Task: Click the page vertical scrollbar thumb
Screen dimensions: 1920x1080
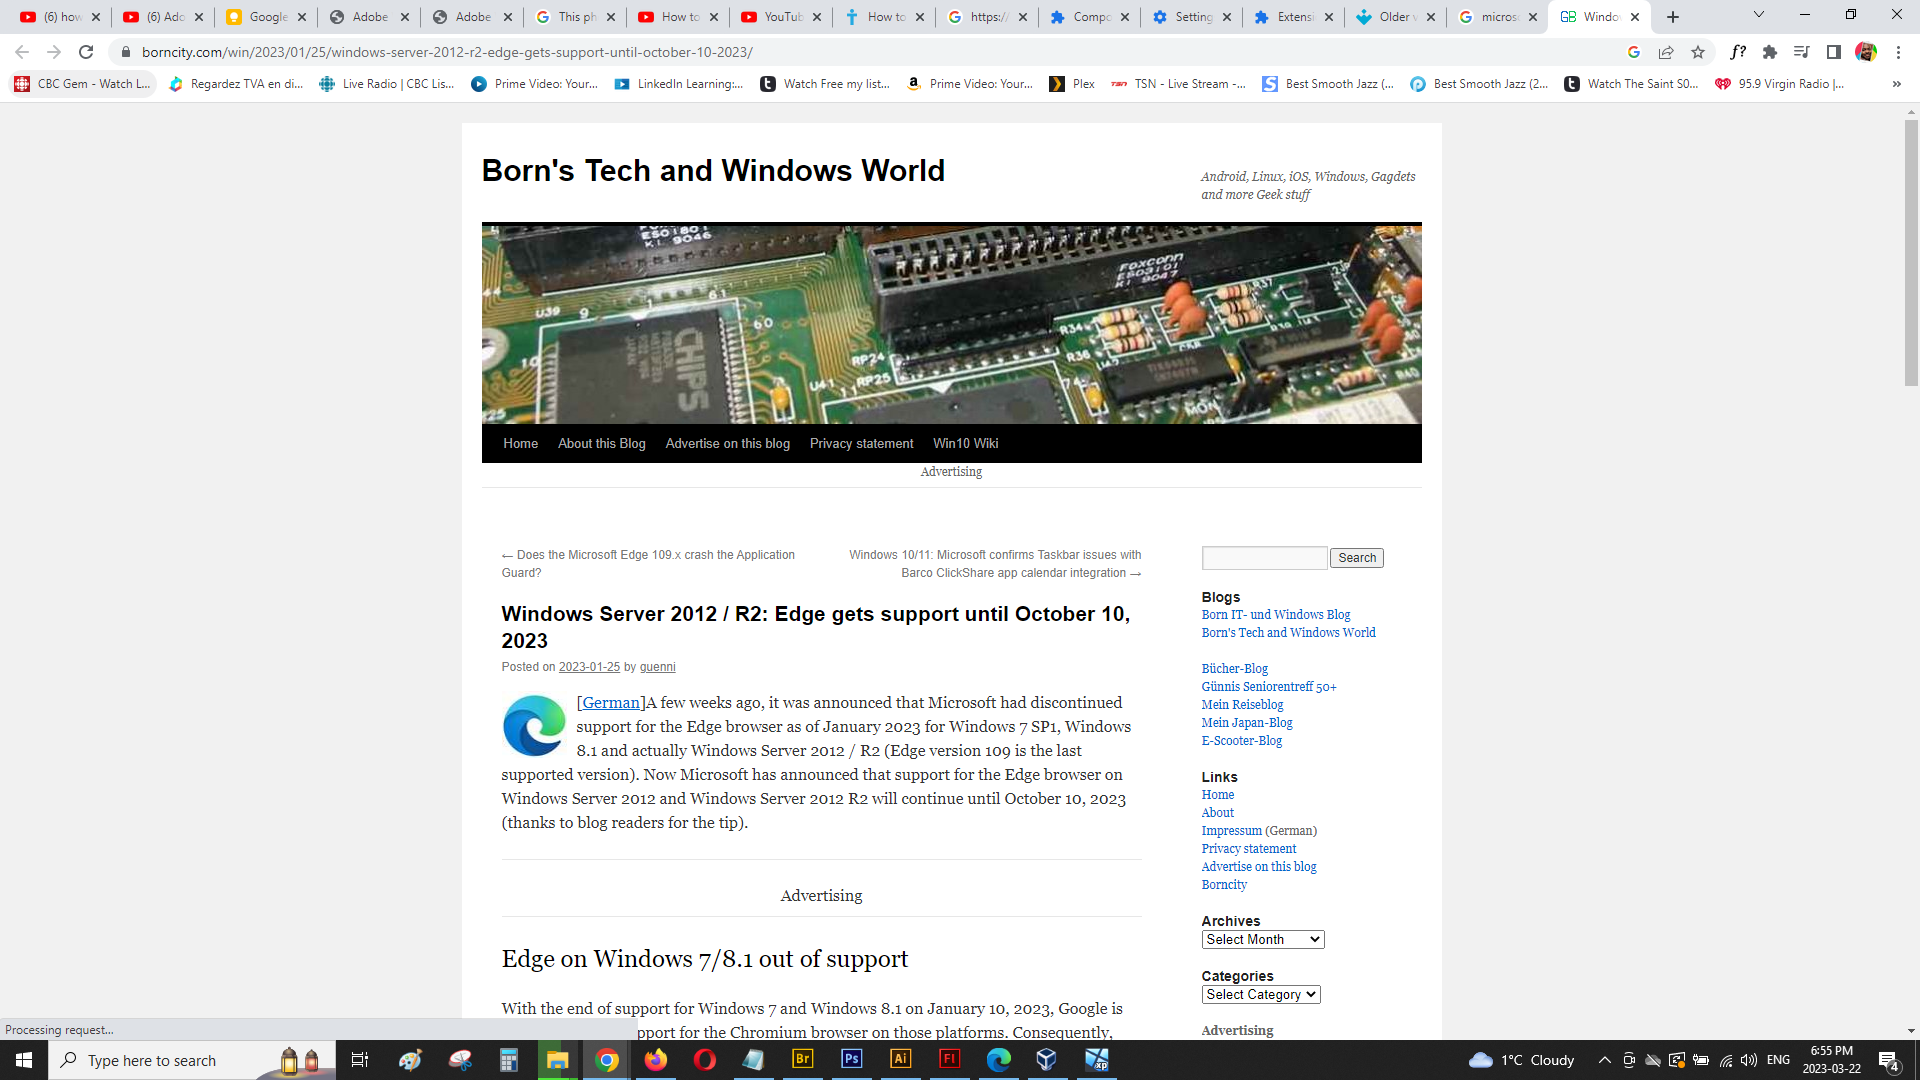Action: [1911, 250]
